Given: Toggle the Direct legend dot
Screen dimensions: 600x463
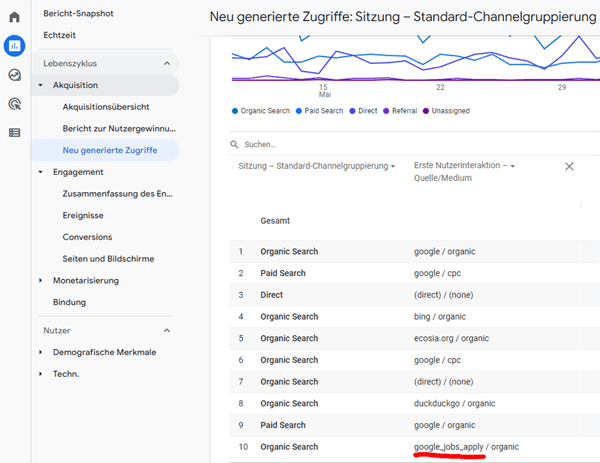Looking at the screenshot, I should point(352,111).
